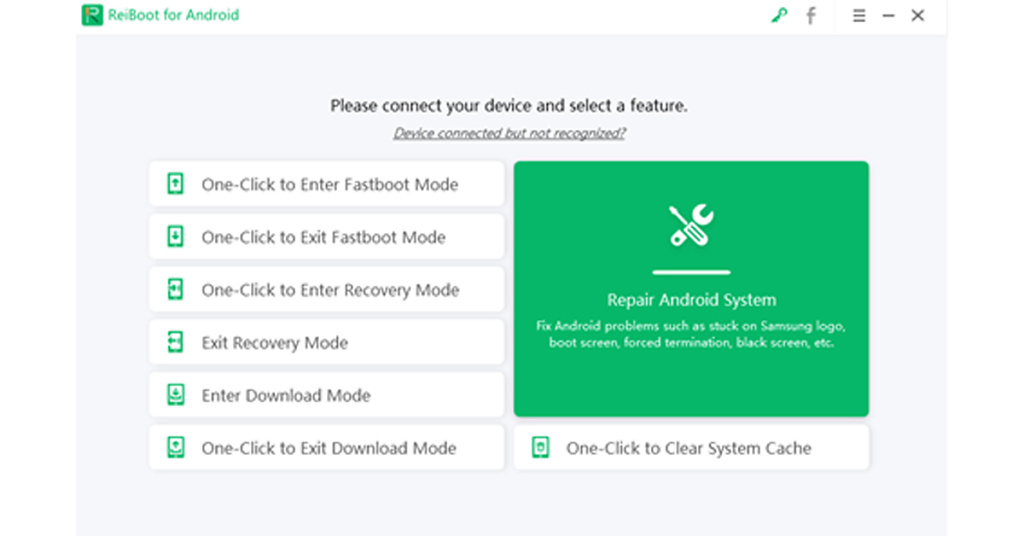Image resolution: width=1024 pixels, height=536 pixels.
Task: Choose One-Click to Exit Fastboot Mode
Action: (x=323, y=238)
